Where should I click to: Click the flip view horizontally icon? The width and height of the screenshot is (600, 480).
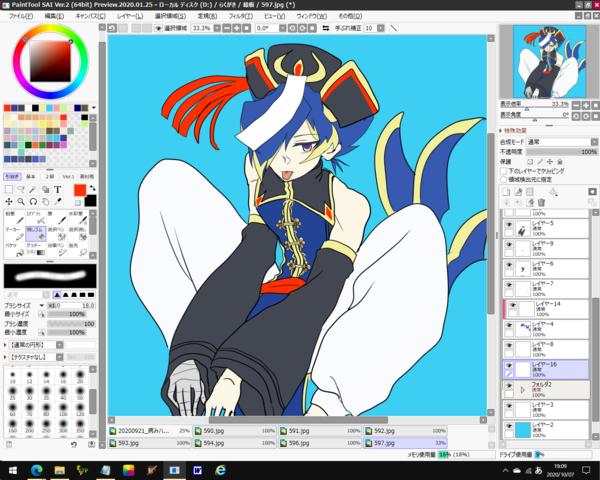click(326, 28)
